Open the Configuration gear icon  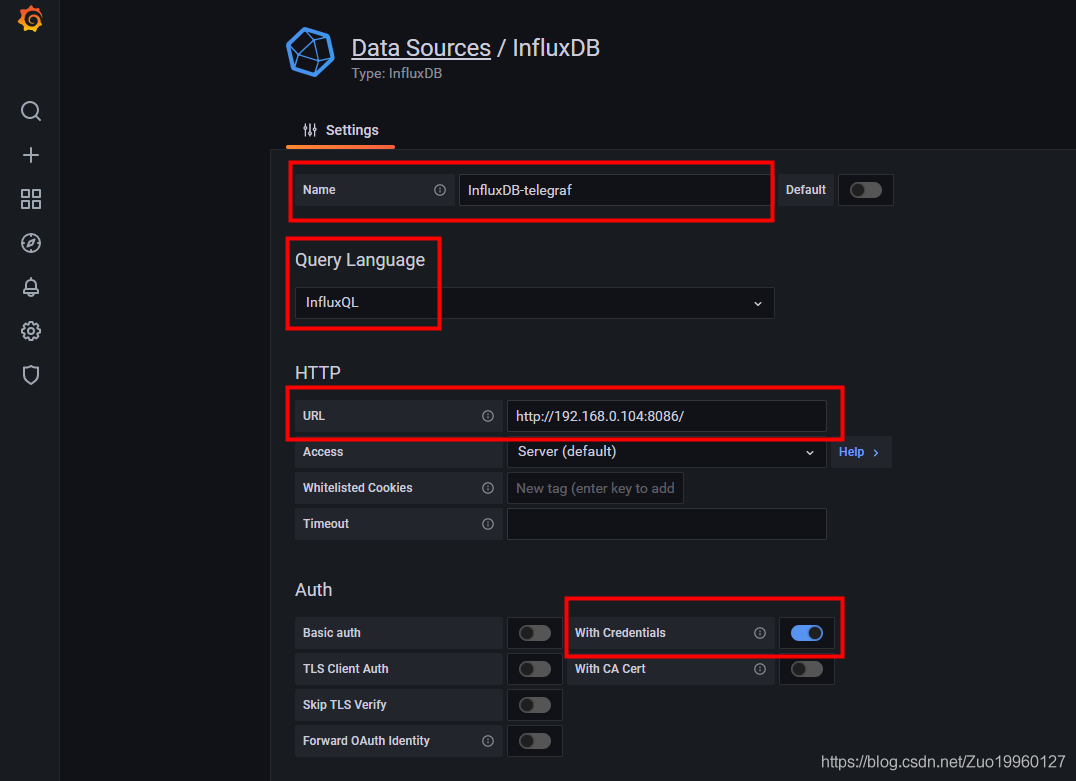click(31, 331)
